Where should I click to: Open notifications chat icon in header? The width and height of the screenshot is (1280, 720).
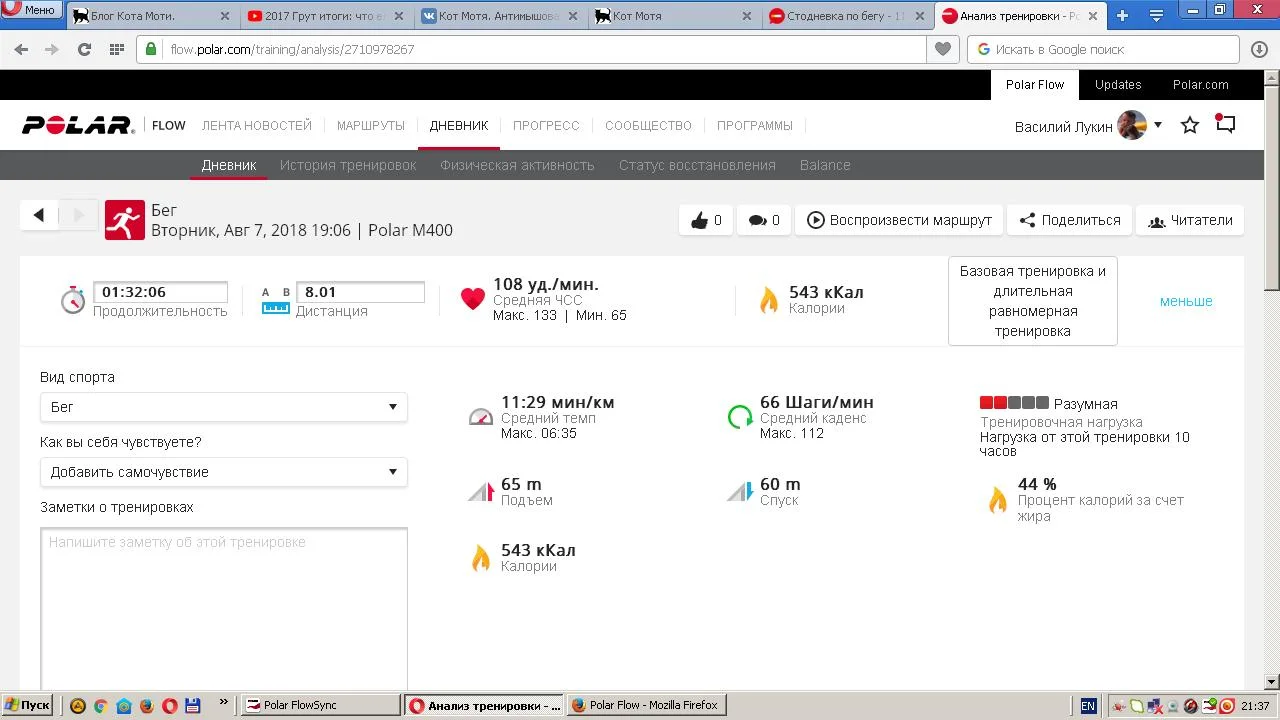pyautogui.click(x=1225, y=124)
